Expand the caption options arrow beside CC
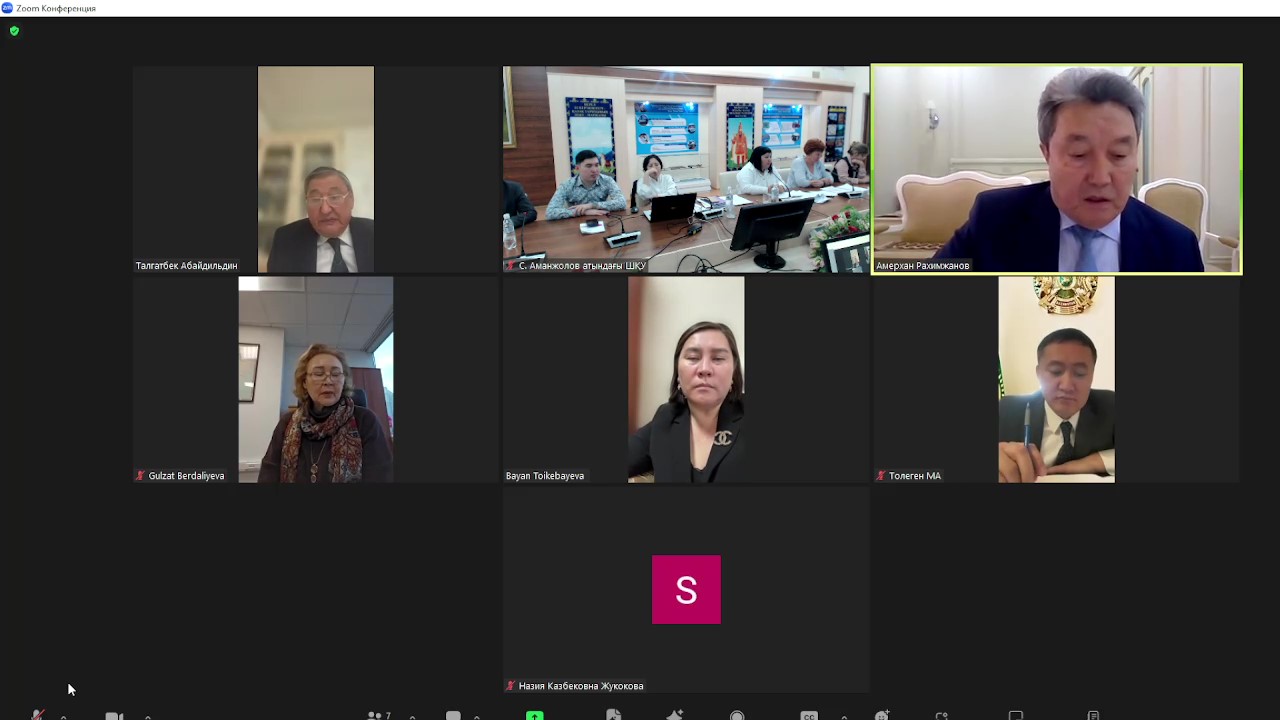This screenshot has height=720, width=1280. click(844, 716)
